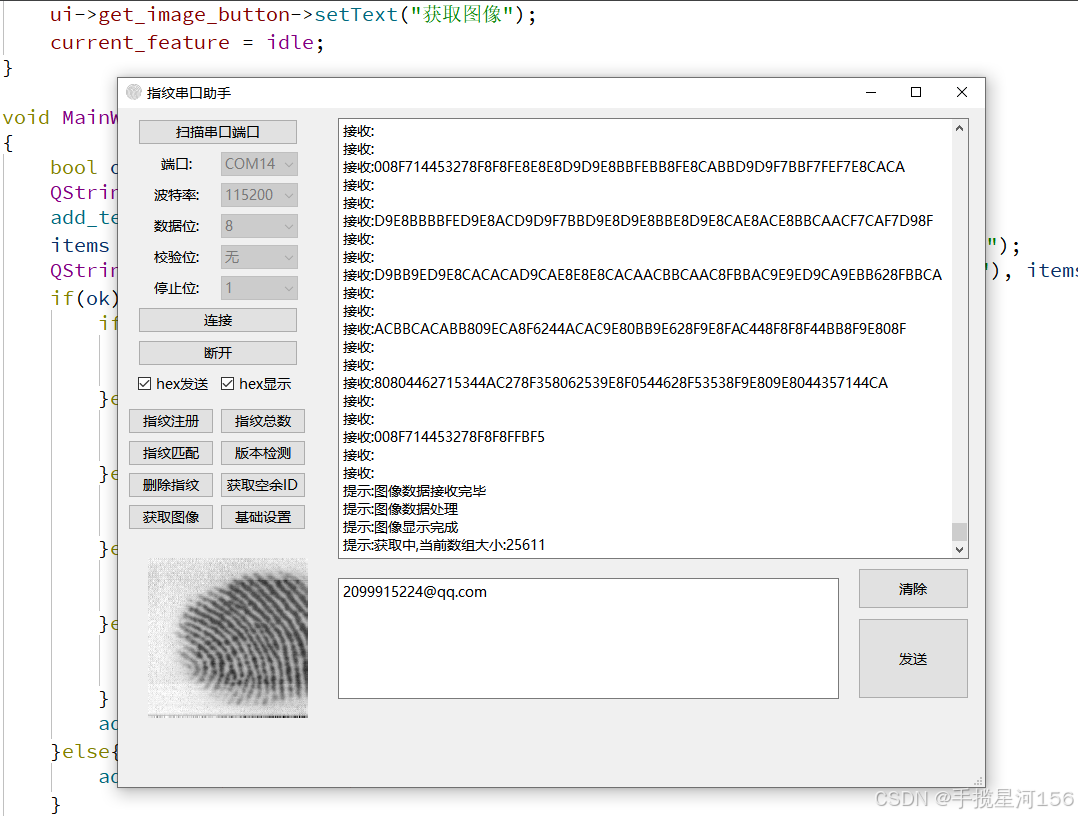
Task: Open the 停止位 dropdown showing 1
Action: point(259,288)
